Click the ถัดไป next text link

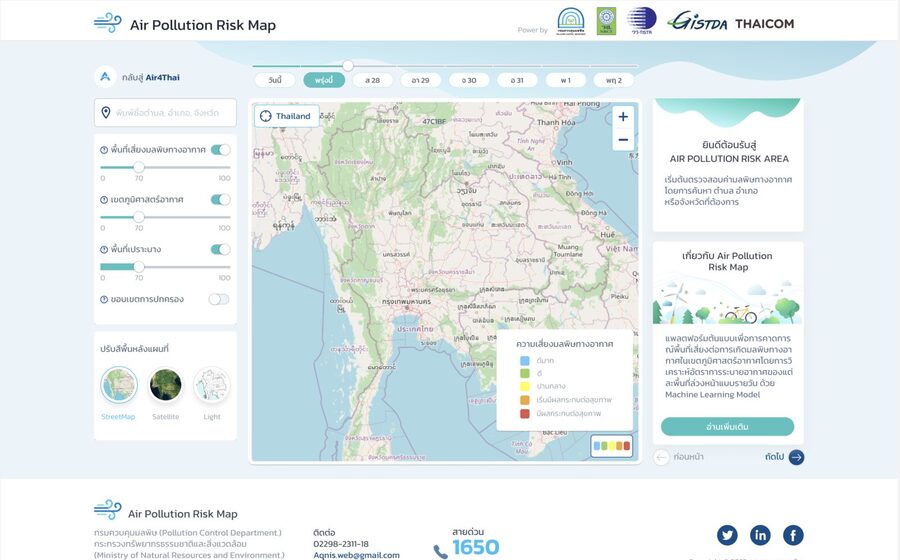click(774, 457)
